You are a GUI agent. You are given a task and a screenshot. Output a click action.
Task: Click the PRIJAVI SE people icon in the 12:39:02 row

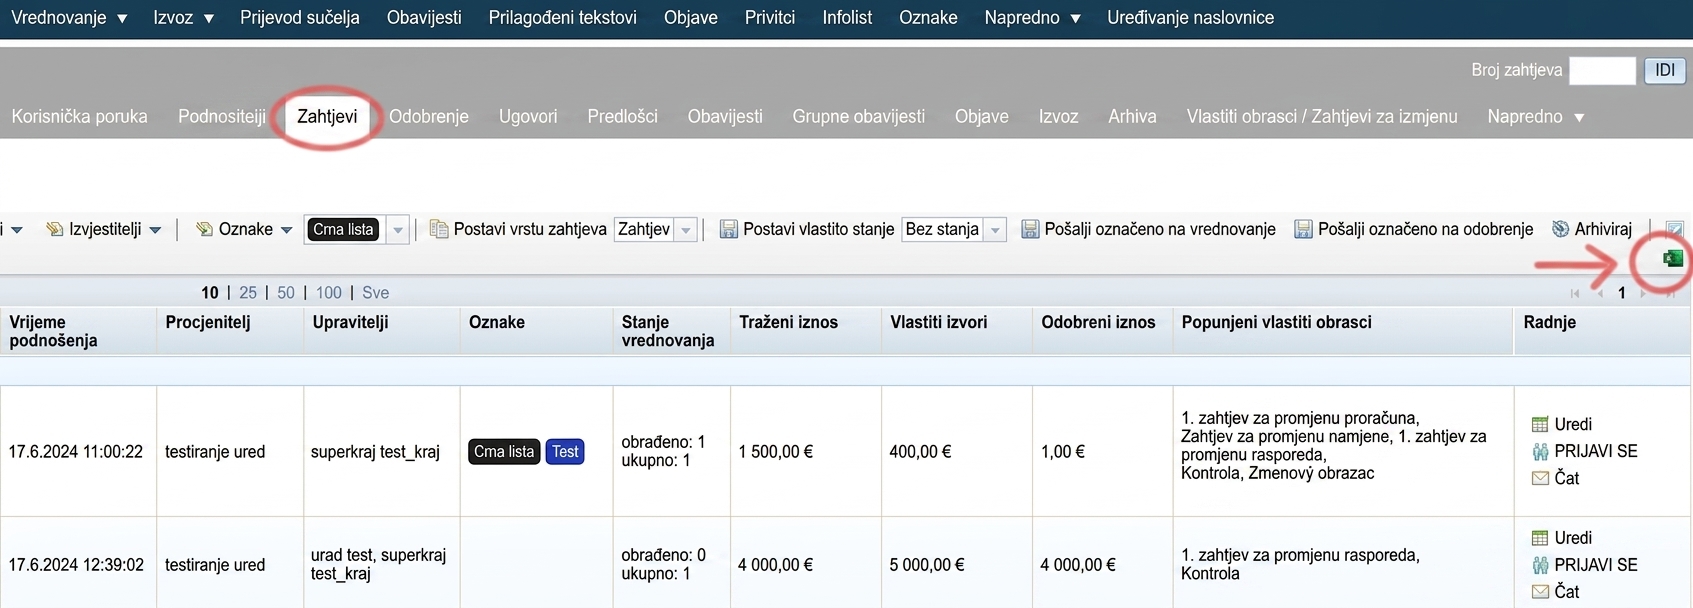(1540, 565)
